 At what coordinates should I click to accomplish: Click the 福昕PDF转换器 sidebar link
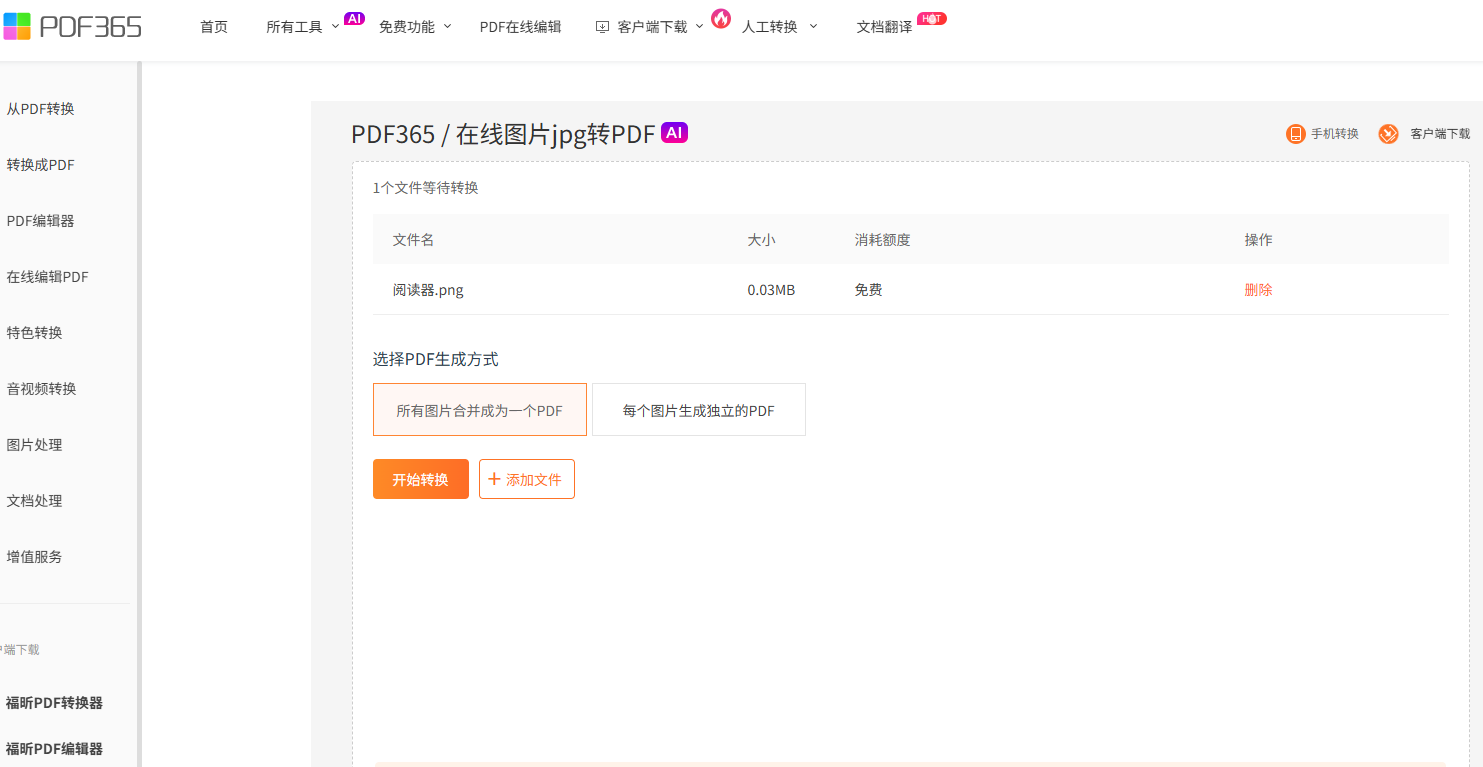[x=54, y=703]
